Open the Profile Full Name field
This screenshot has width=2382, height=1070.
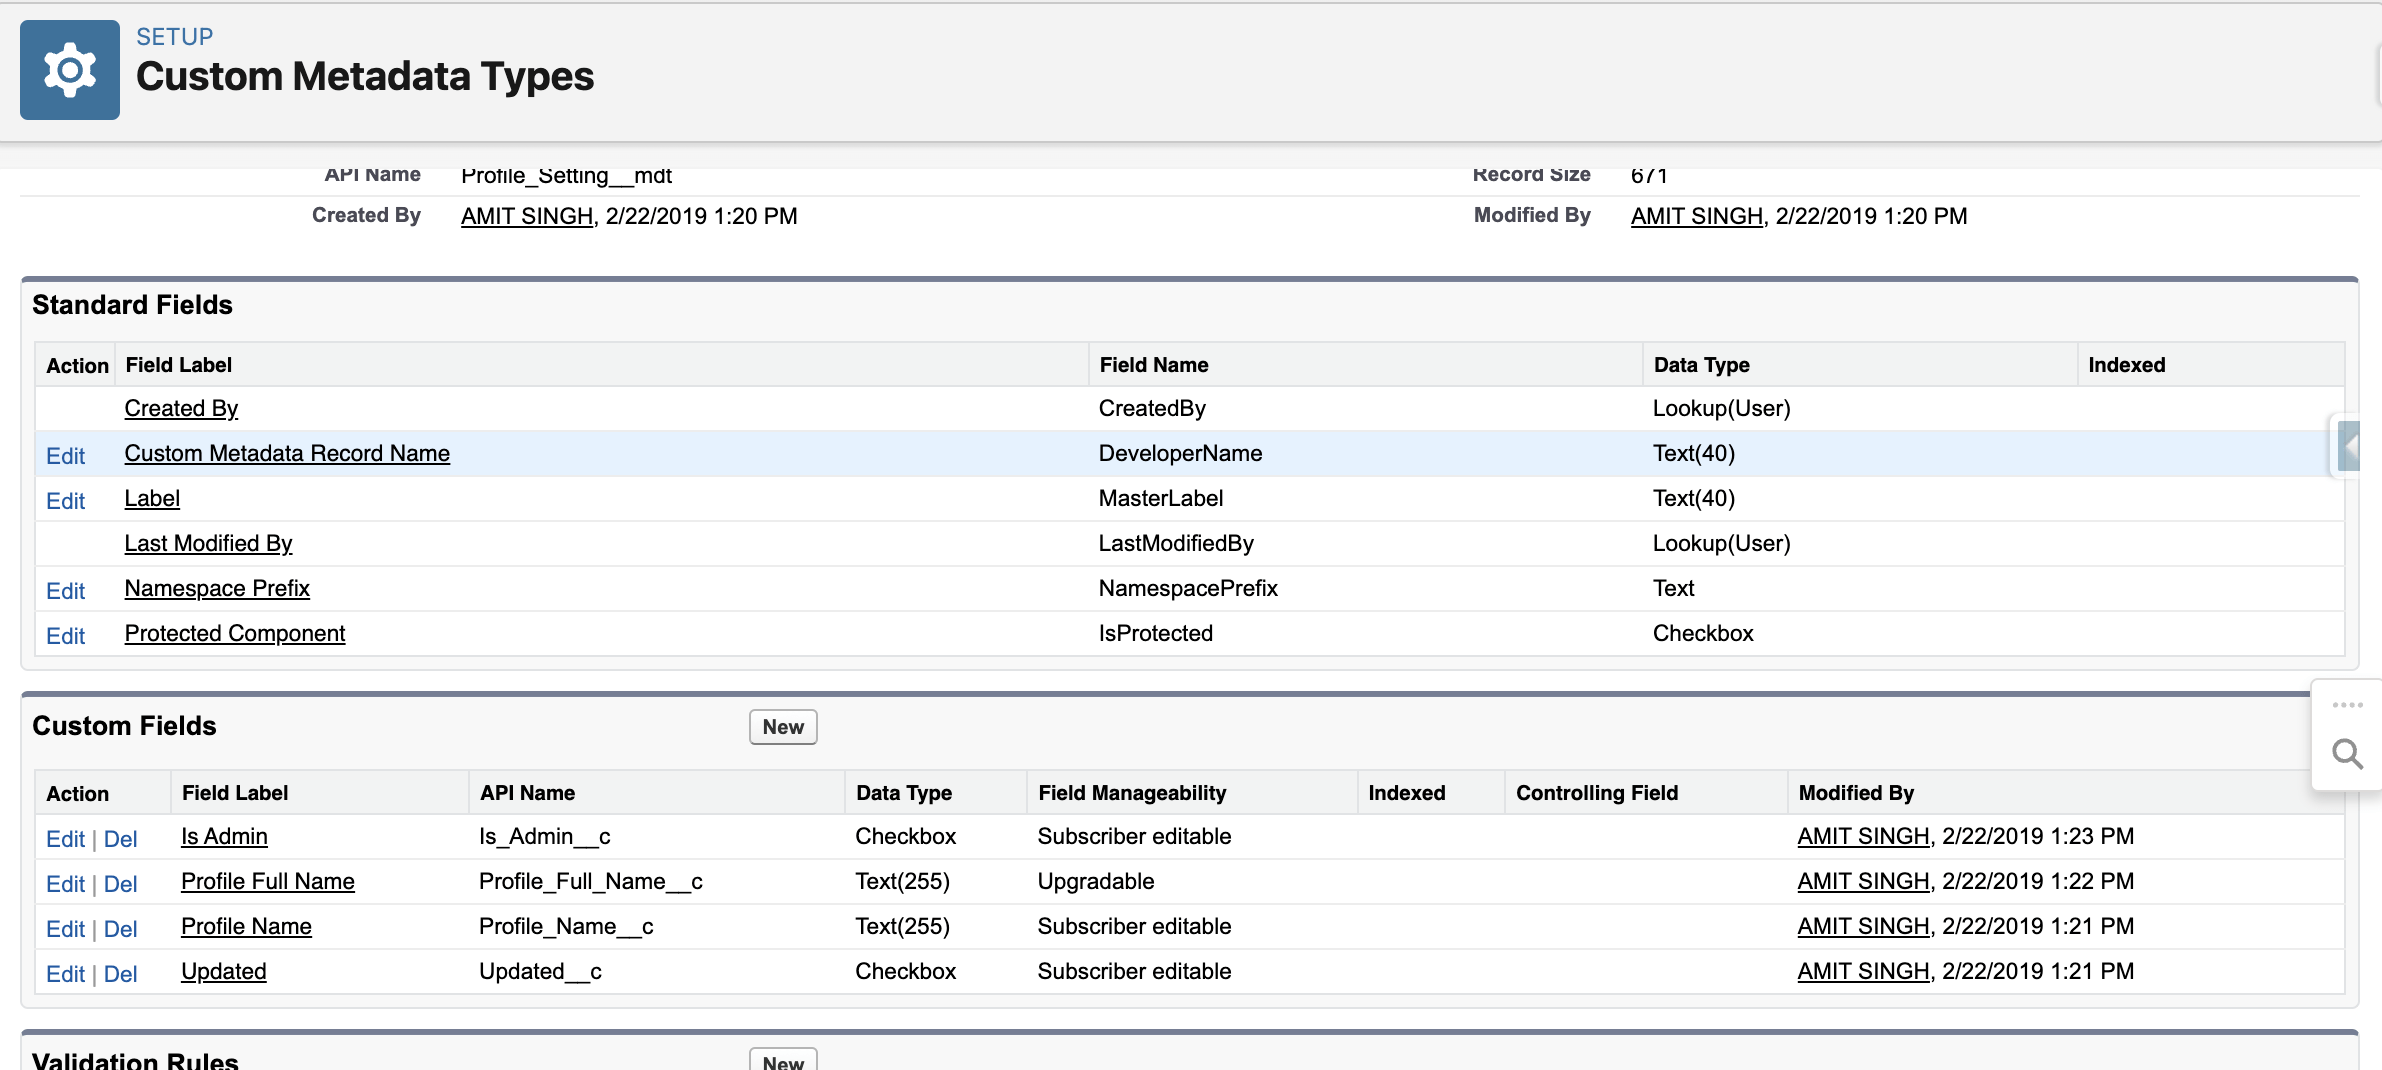point(267,881)
